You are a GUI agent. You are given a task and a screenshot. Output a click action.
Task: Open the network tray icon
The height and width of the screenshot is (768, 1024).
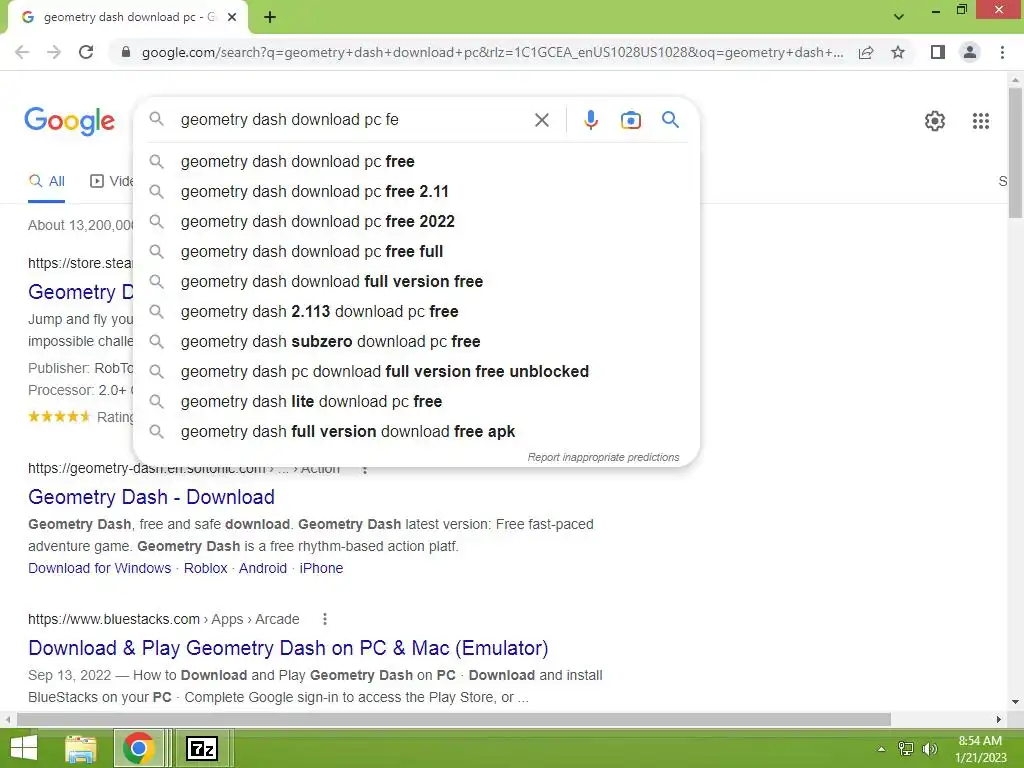(906, 749)
